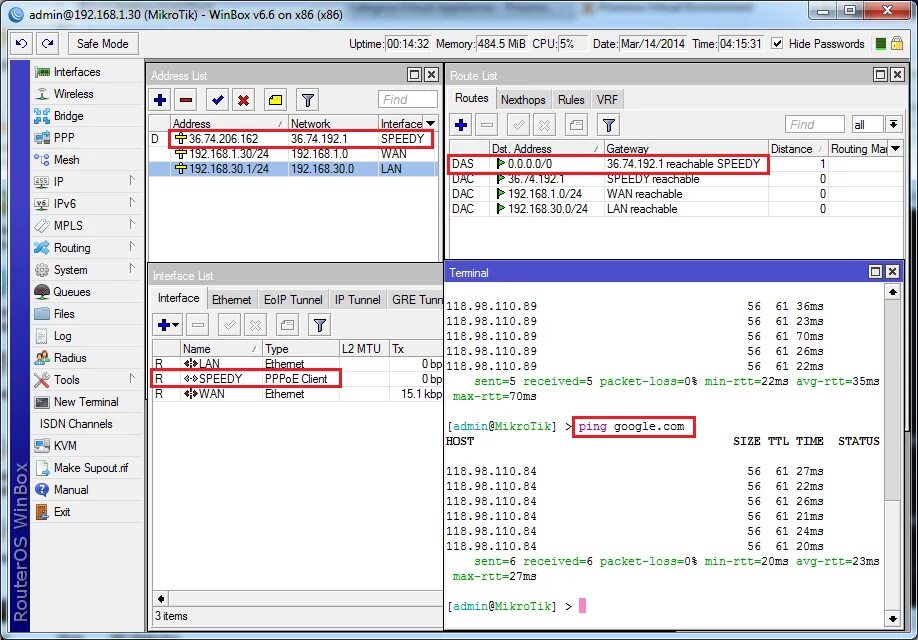Select address 192.168.1.30/24 row
The image size is (918, 640).
pos(293,154)
